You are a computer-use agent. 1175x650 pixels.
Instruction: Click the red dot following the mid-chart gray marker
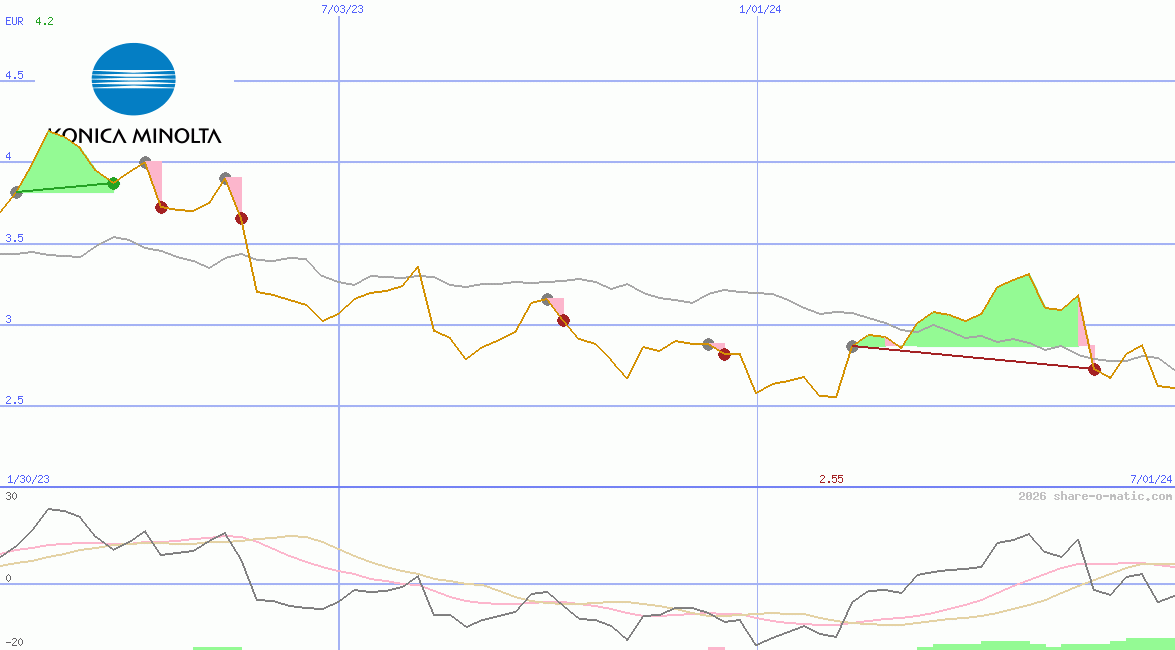562,320
